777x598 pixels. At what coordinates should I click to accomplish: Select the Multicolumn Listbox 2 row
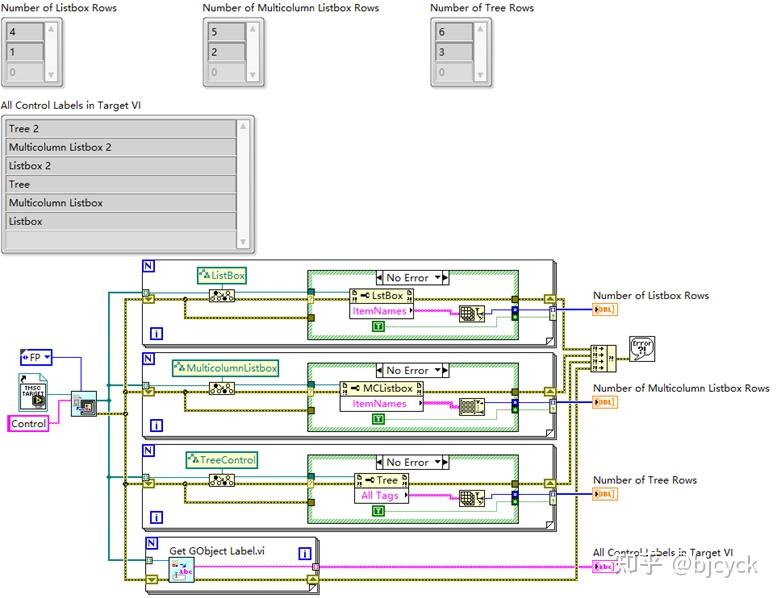(x=120, y=147)
